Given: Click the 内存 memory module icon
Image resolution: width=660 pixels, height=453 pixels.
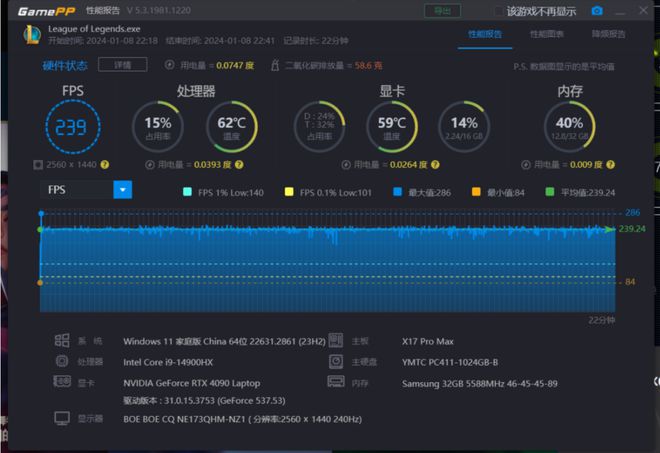Looking at the screenshot, I should tap(336, 382).
